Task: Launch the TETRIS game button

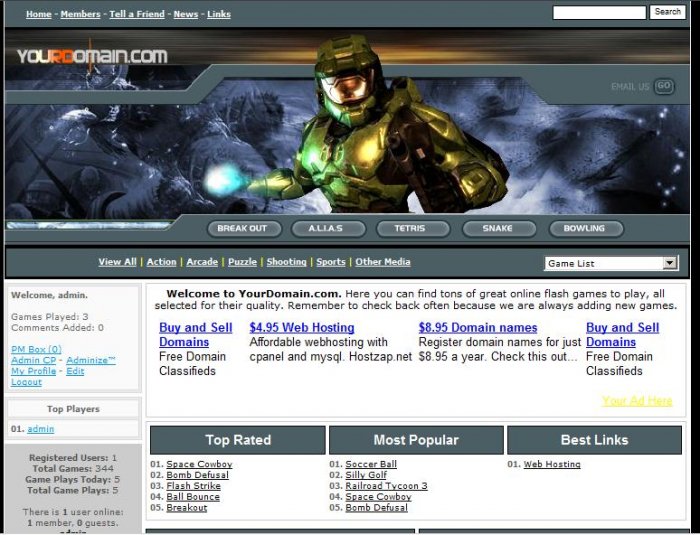Action: click(412, 229)
